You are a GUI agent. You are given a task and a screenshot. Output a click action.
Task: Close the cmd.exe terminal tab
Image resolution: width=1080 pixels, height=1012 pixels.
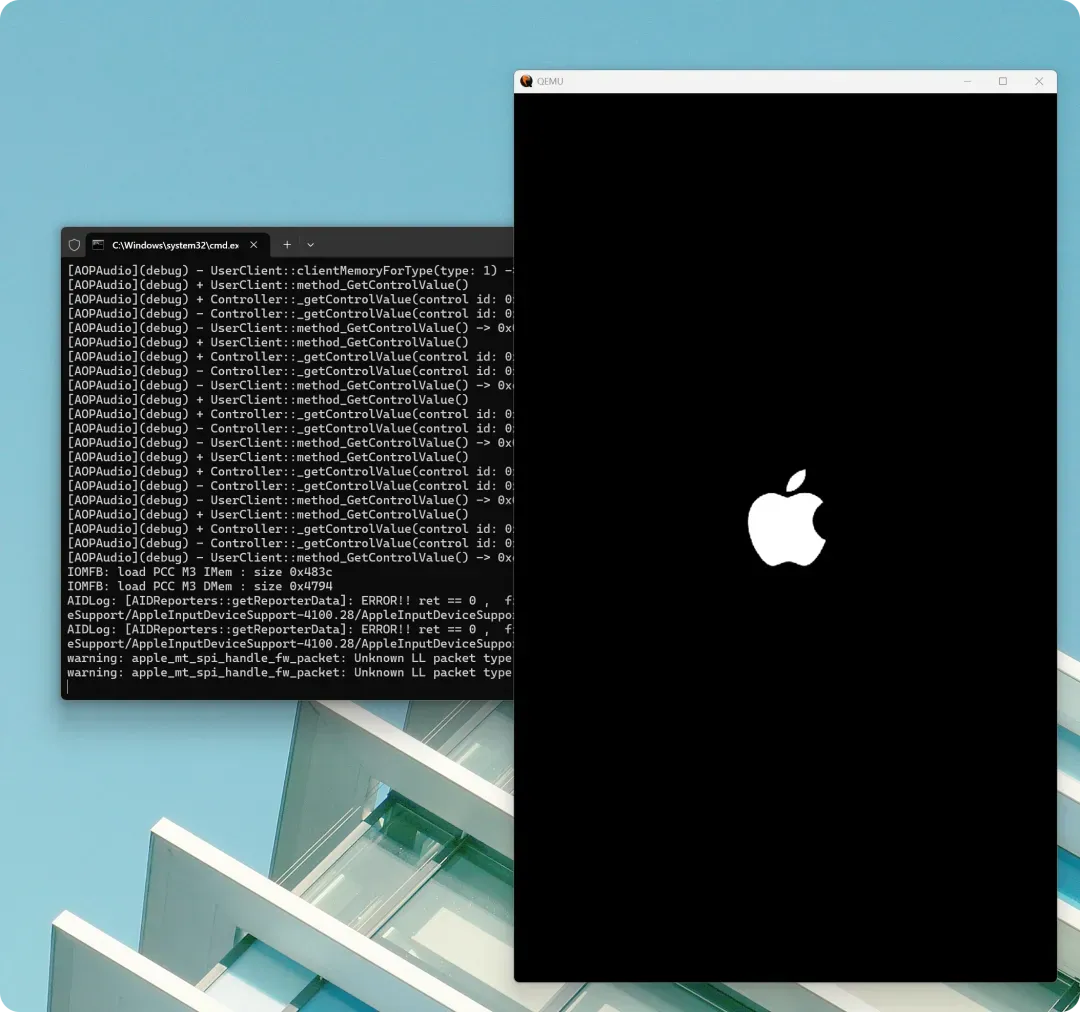click(x=253, y=245)
